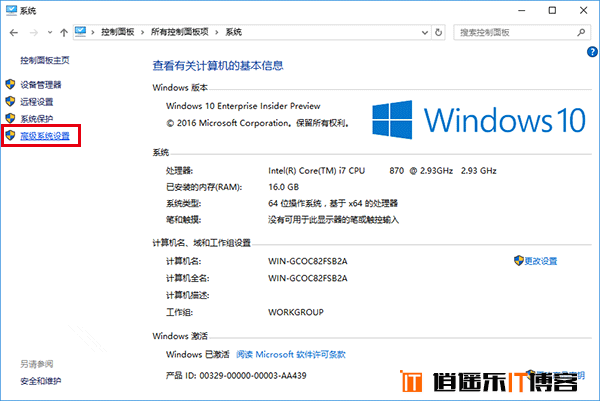Open help with the blue question icon

[x=592, y=52]
